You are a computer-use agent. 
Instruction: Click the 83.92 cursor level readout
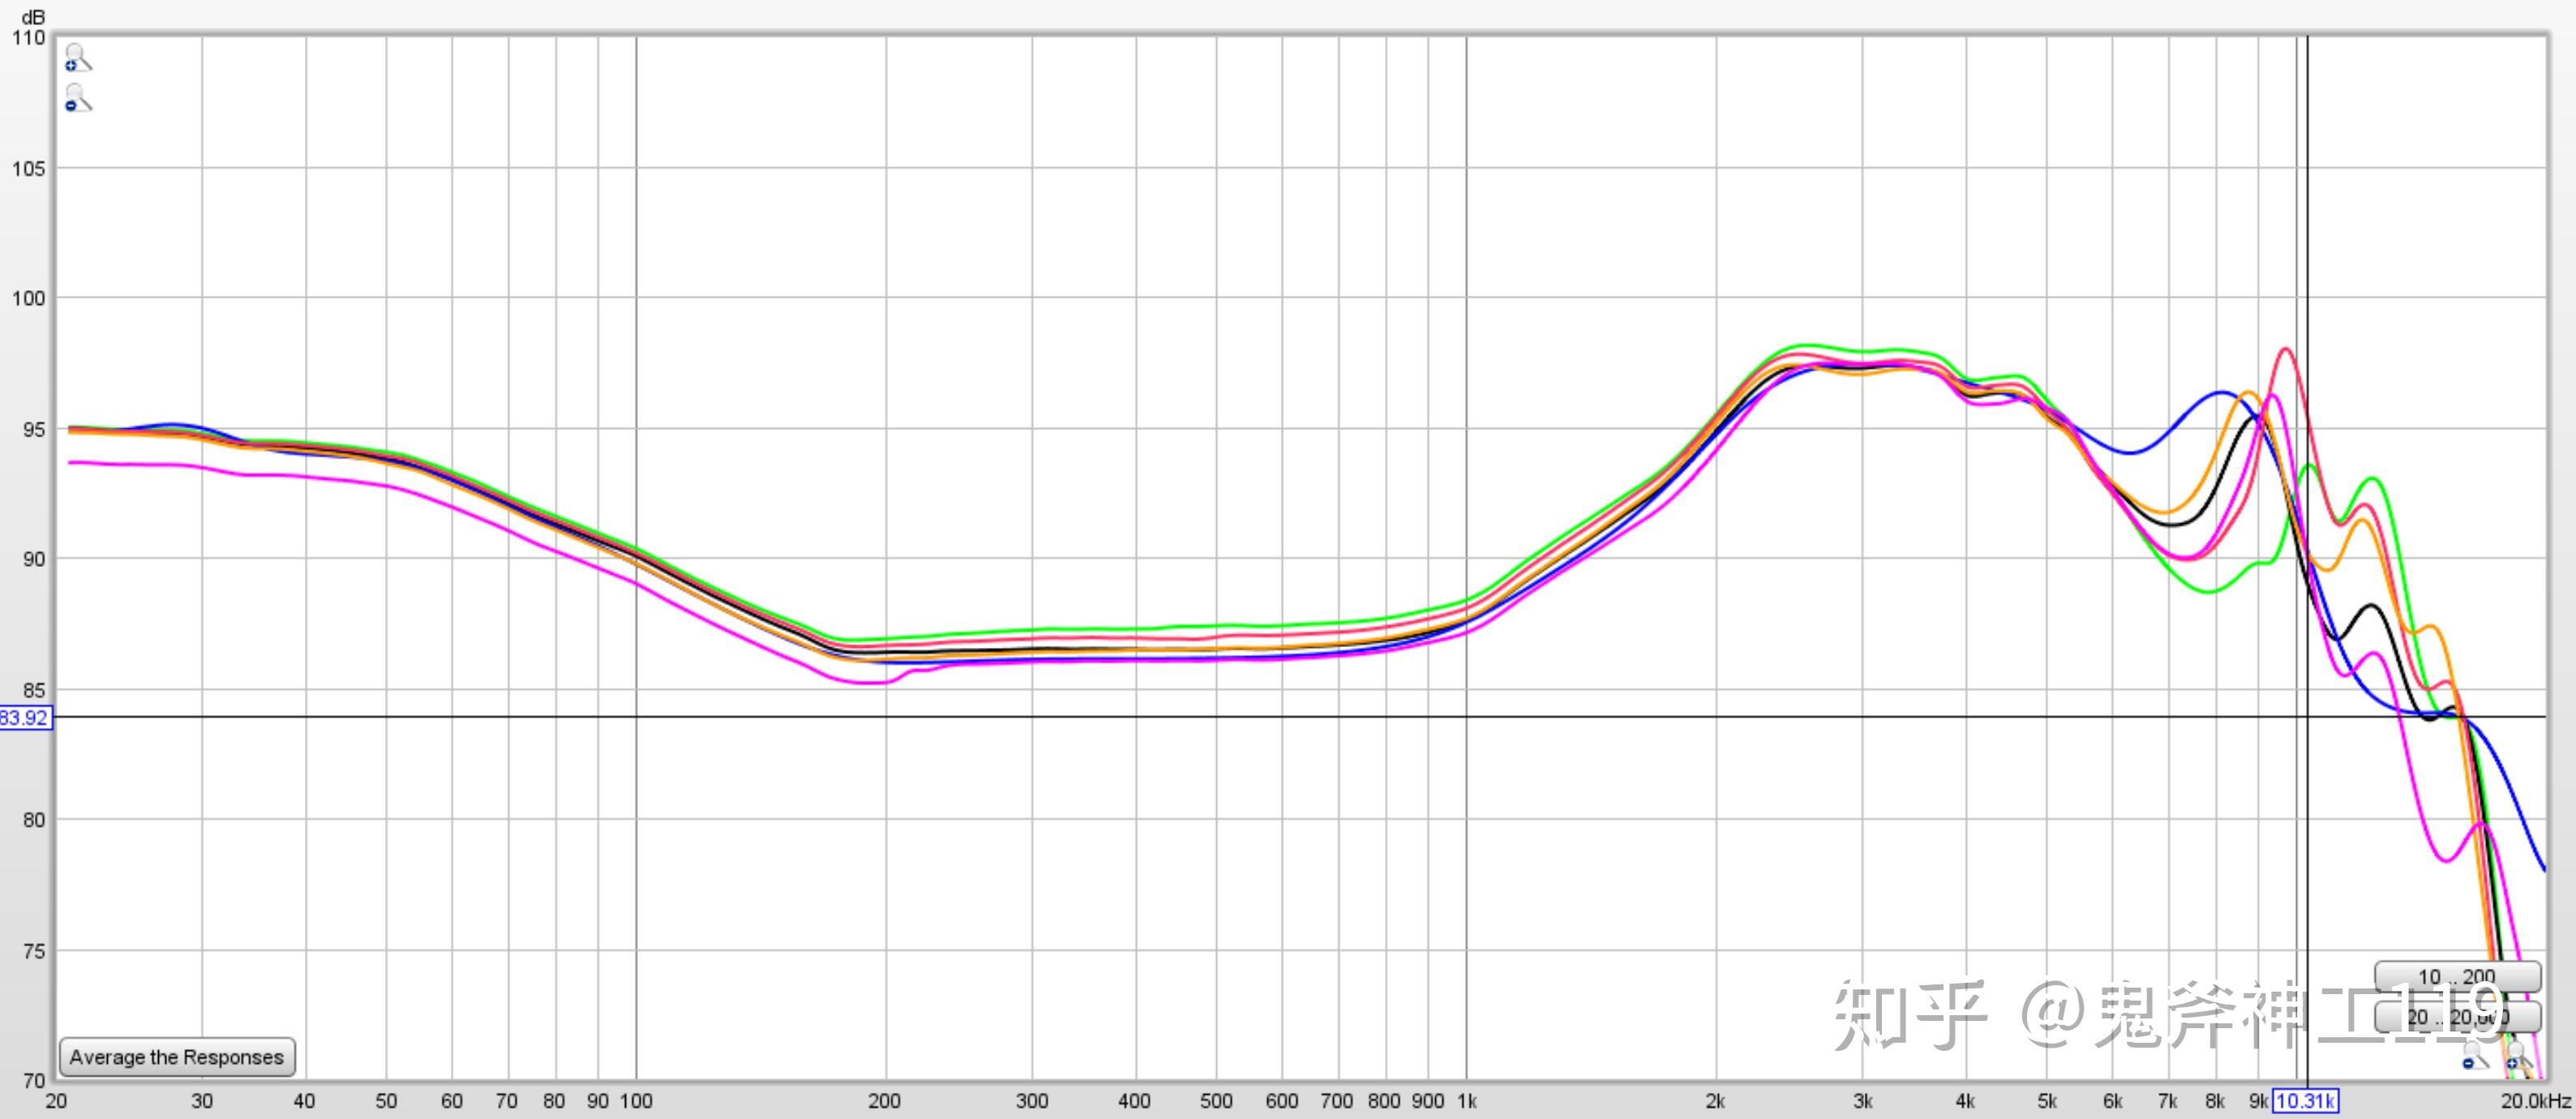(24, 717)
